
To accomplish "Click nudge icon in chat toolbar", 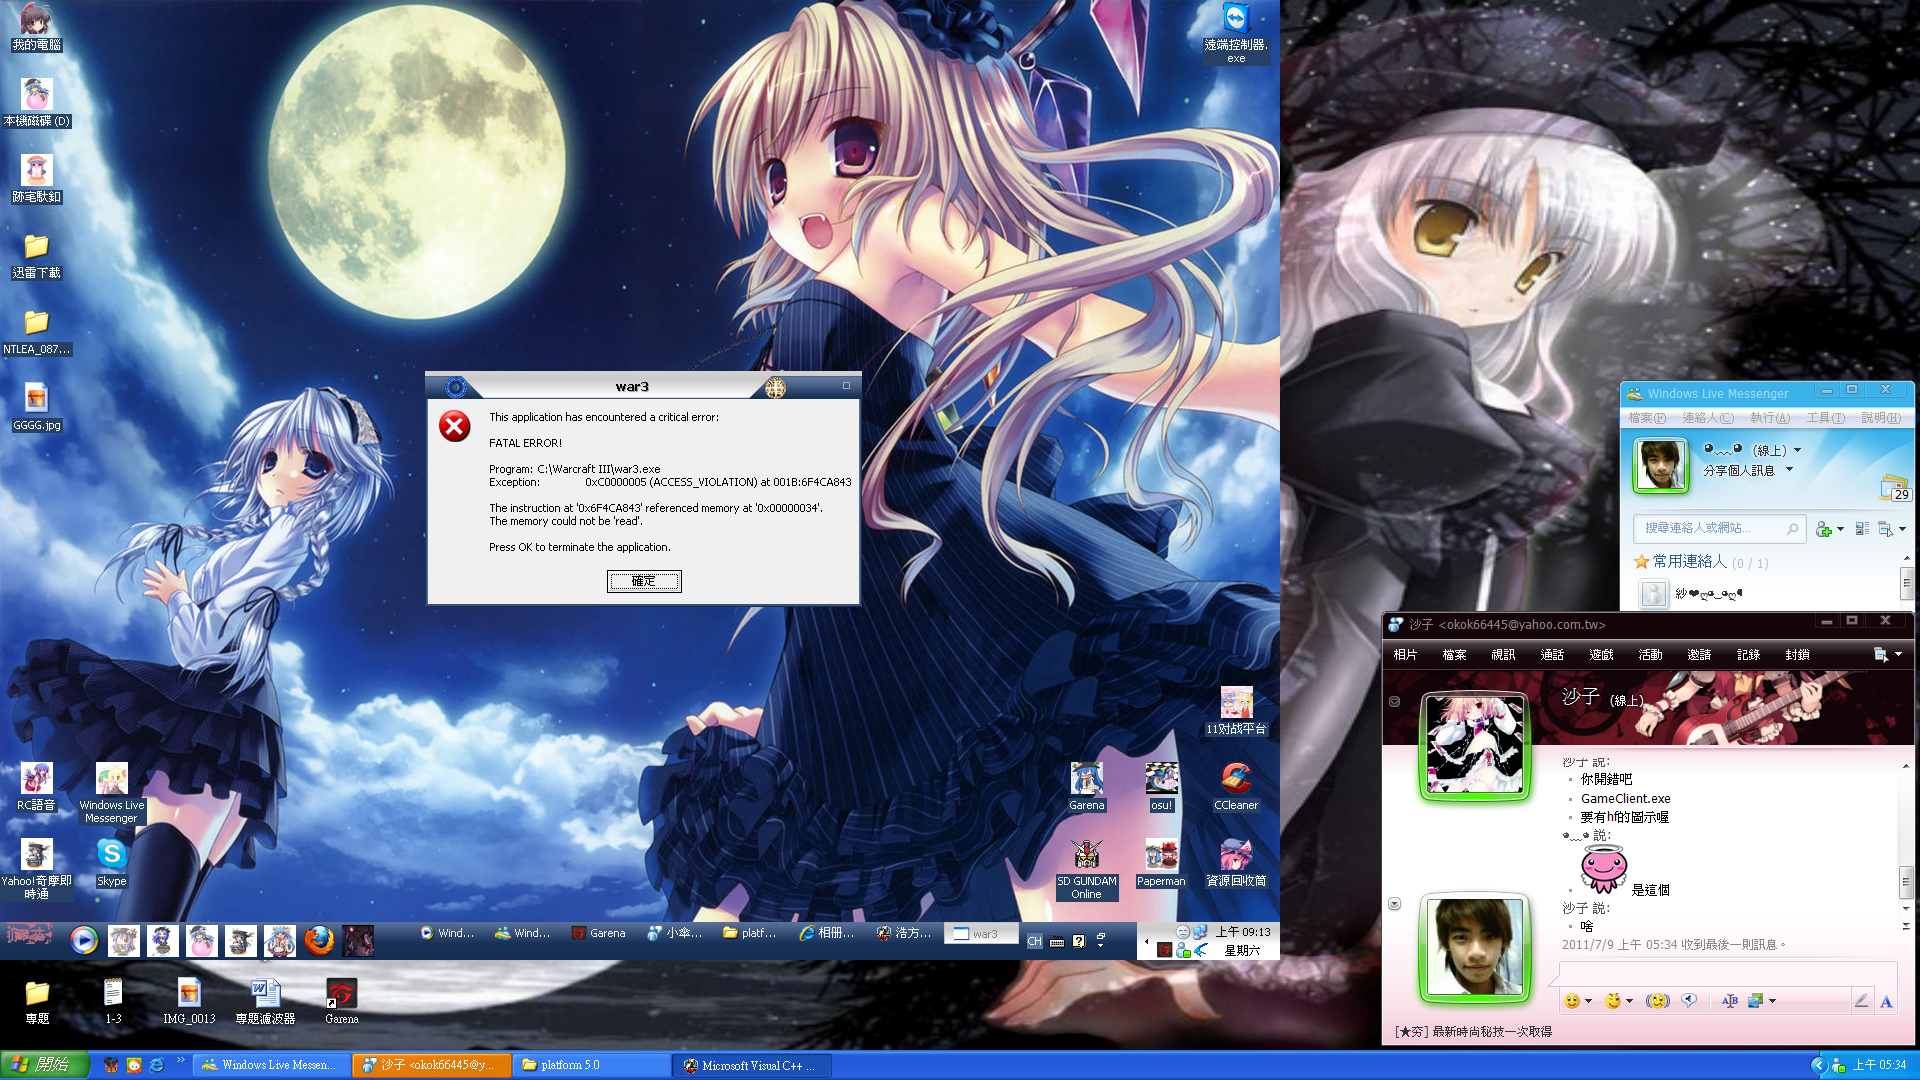I will pos(1657,1001).
